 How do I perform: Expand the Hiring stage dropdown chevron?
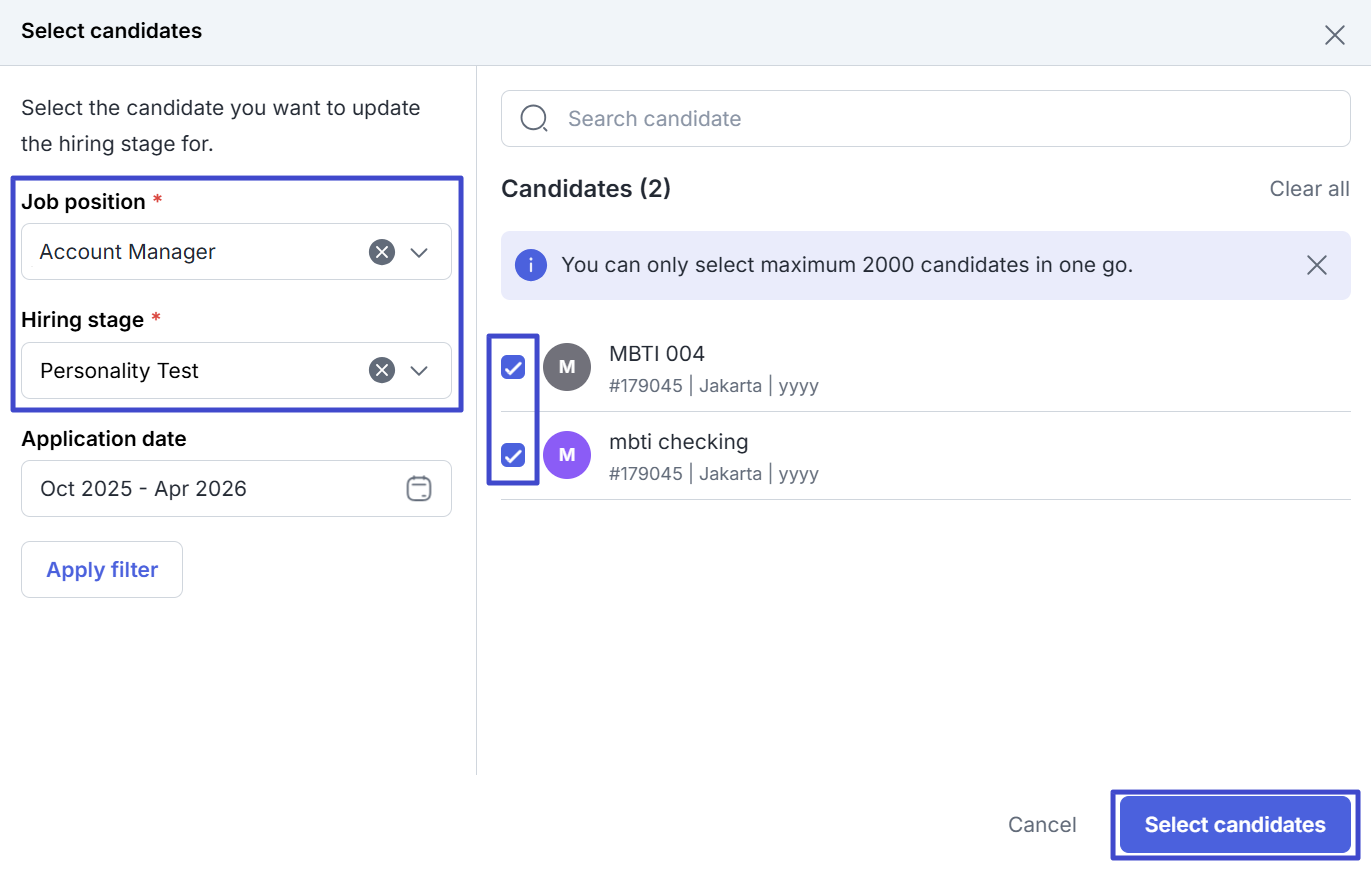419,371
